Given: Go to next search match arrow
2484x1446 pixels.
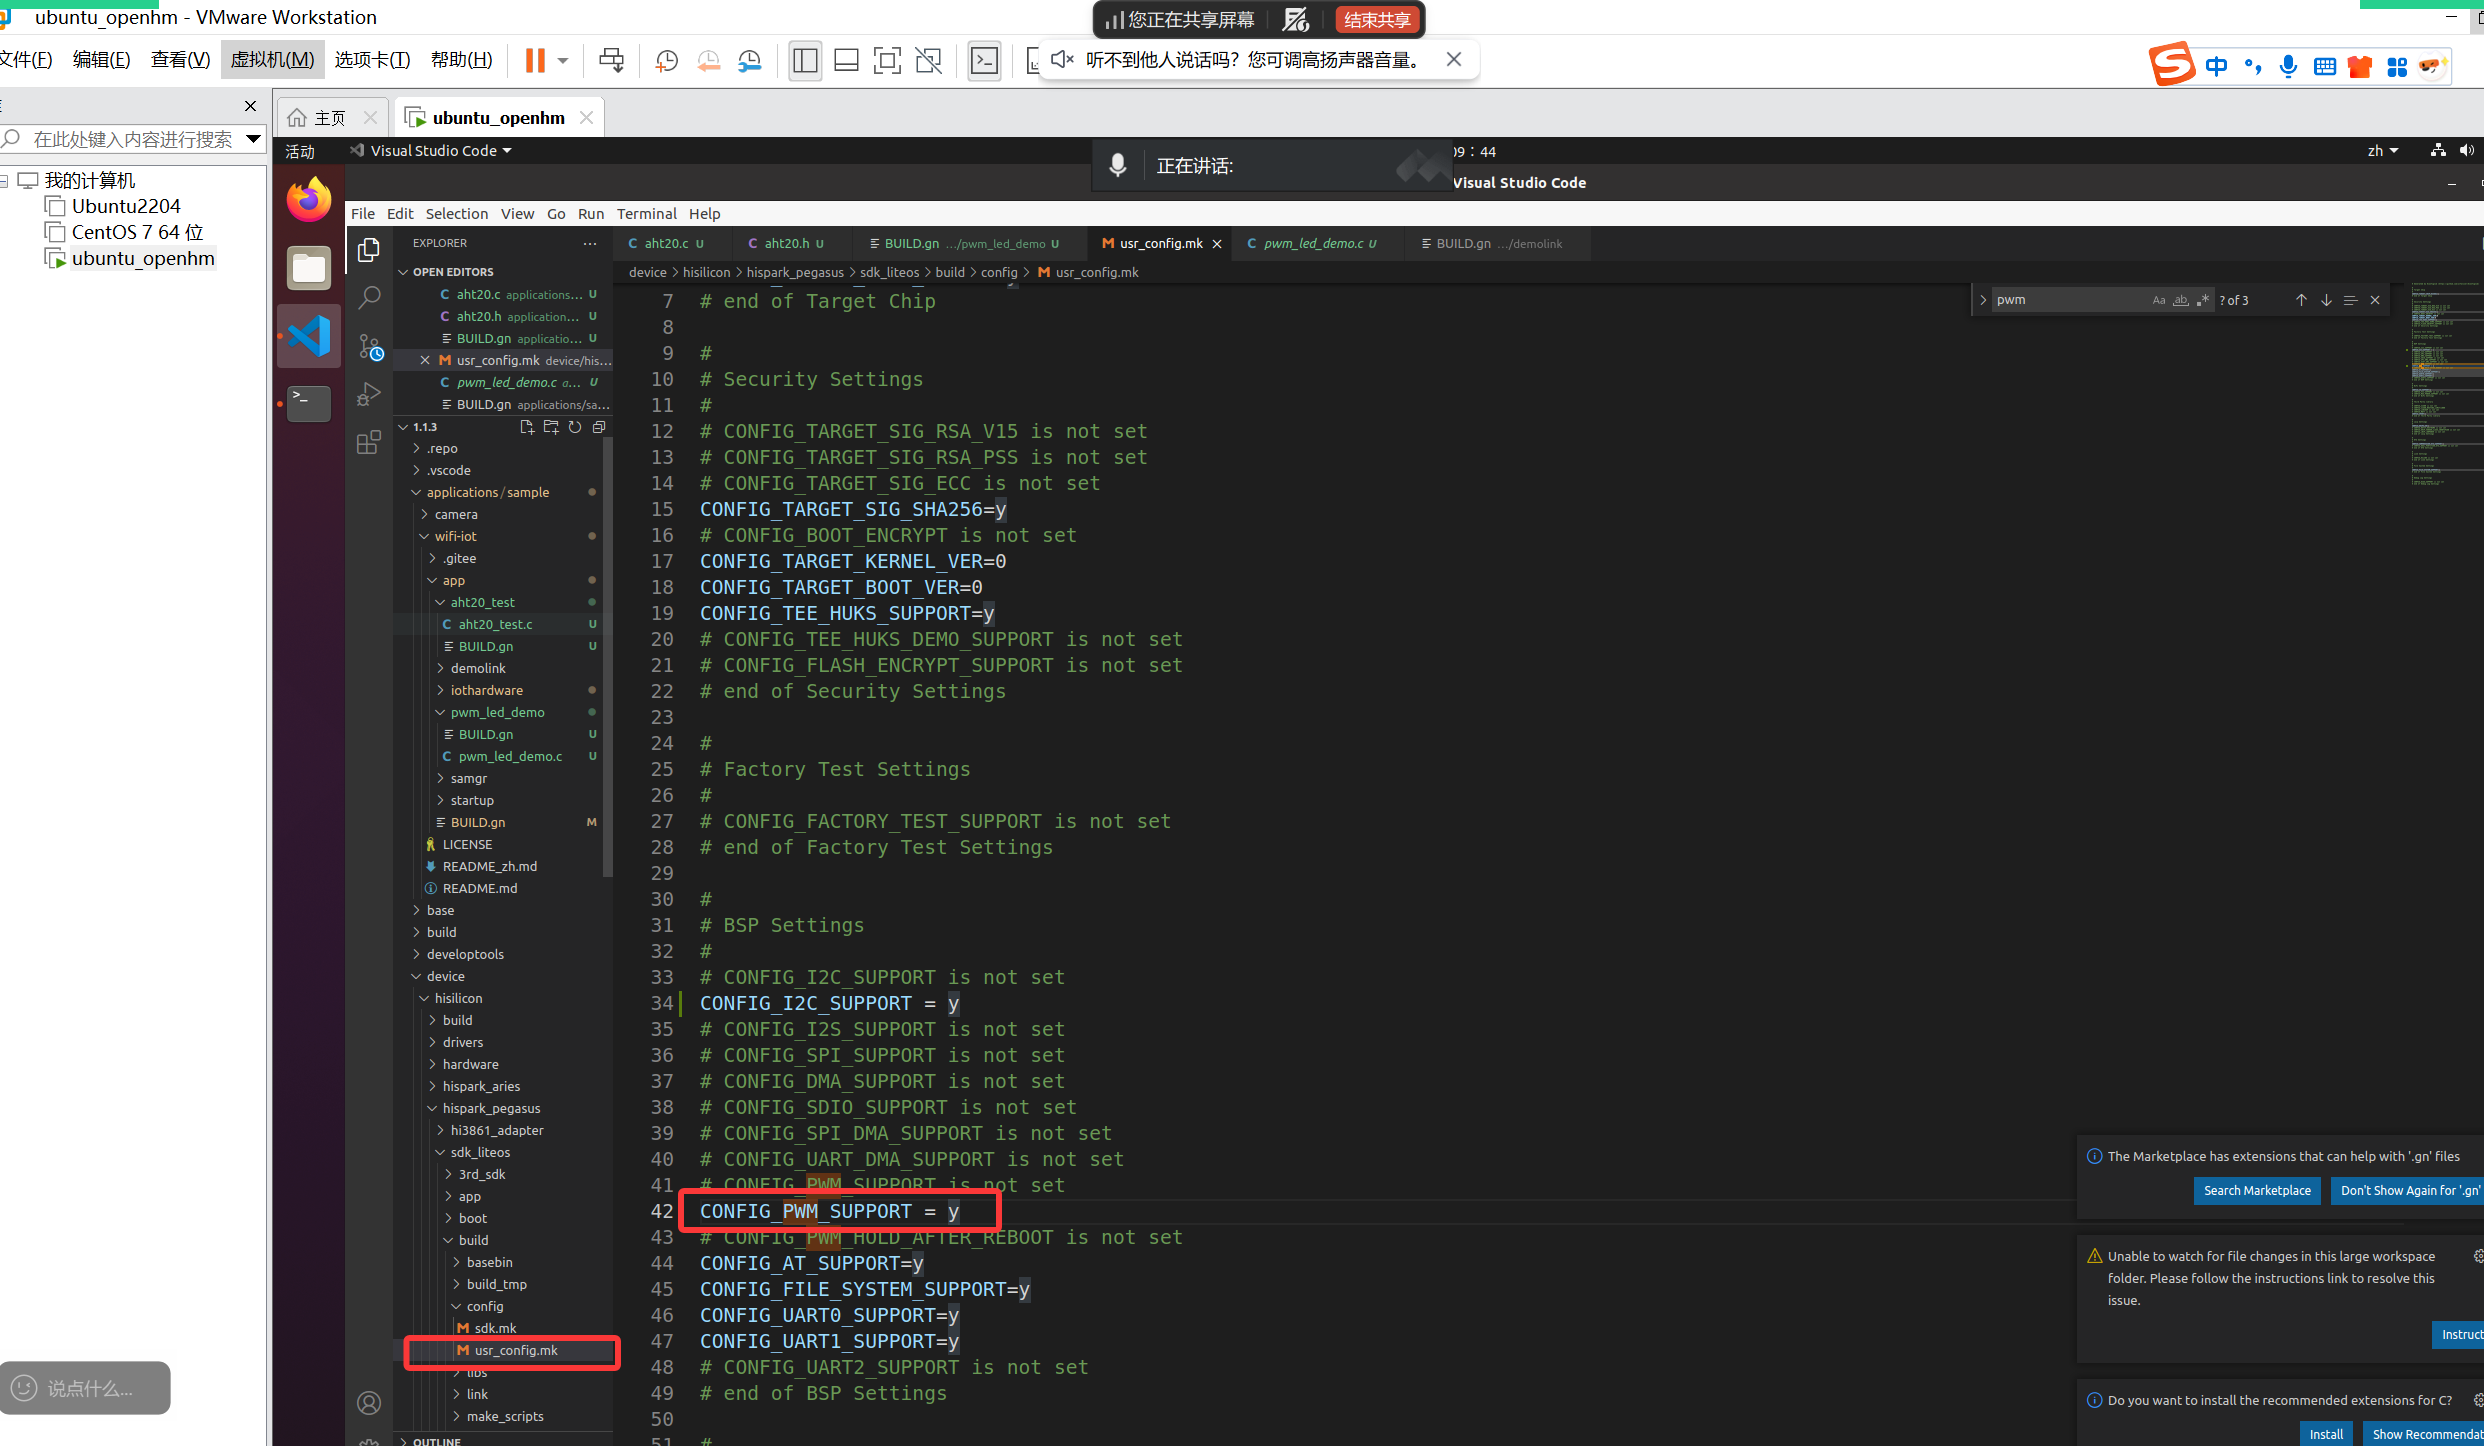Looking at the screenshot, I should point(2326,300).
